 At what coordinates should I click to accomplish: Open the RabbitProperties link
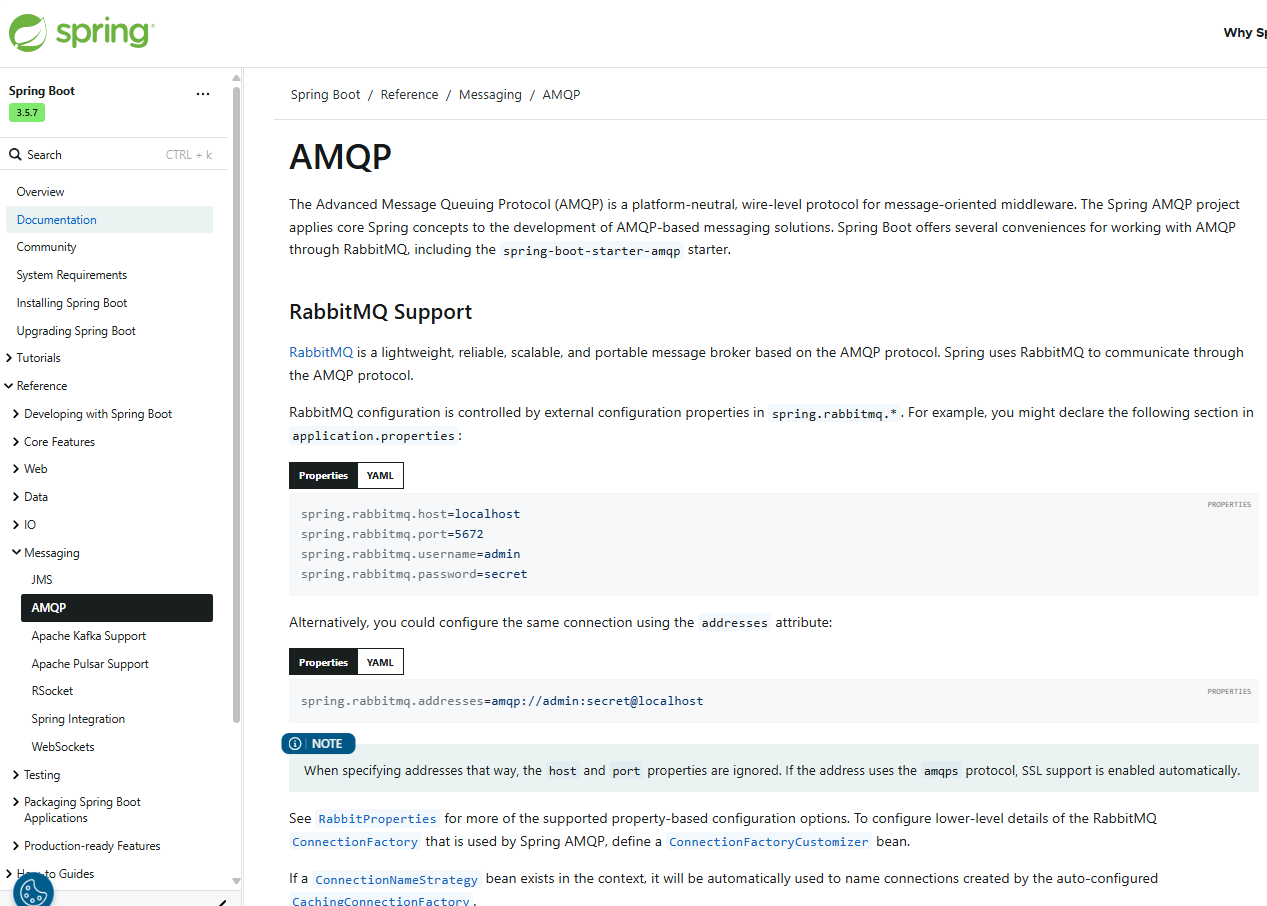[x=377, y=819]
